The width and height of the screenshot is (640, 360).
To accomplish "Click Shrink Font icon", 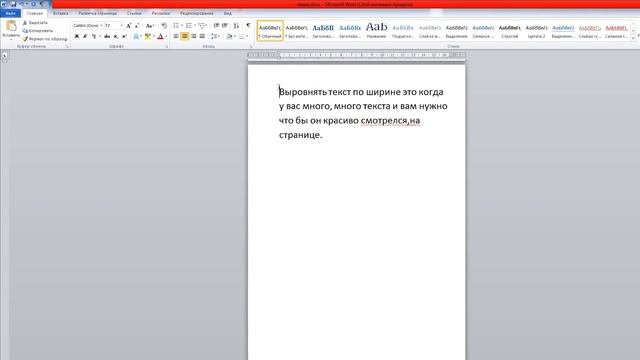I will click(x=137, y=26).
